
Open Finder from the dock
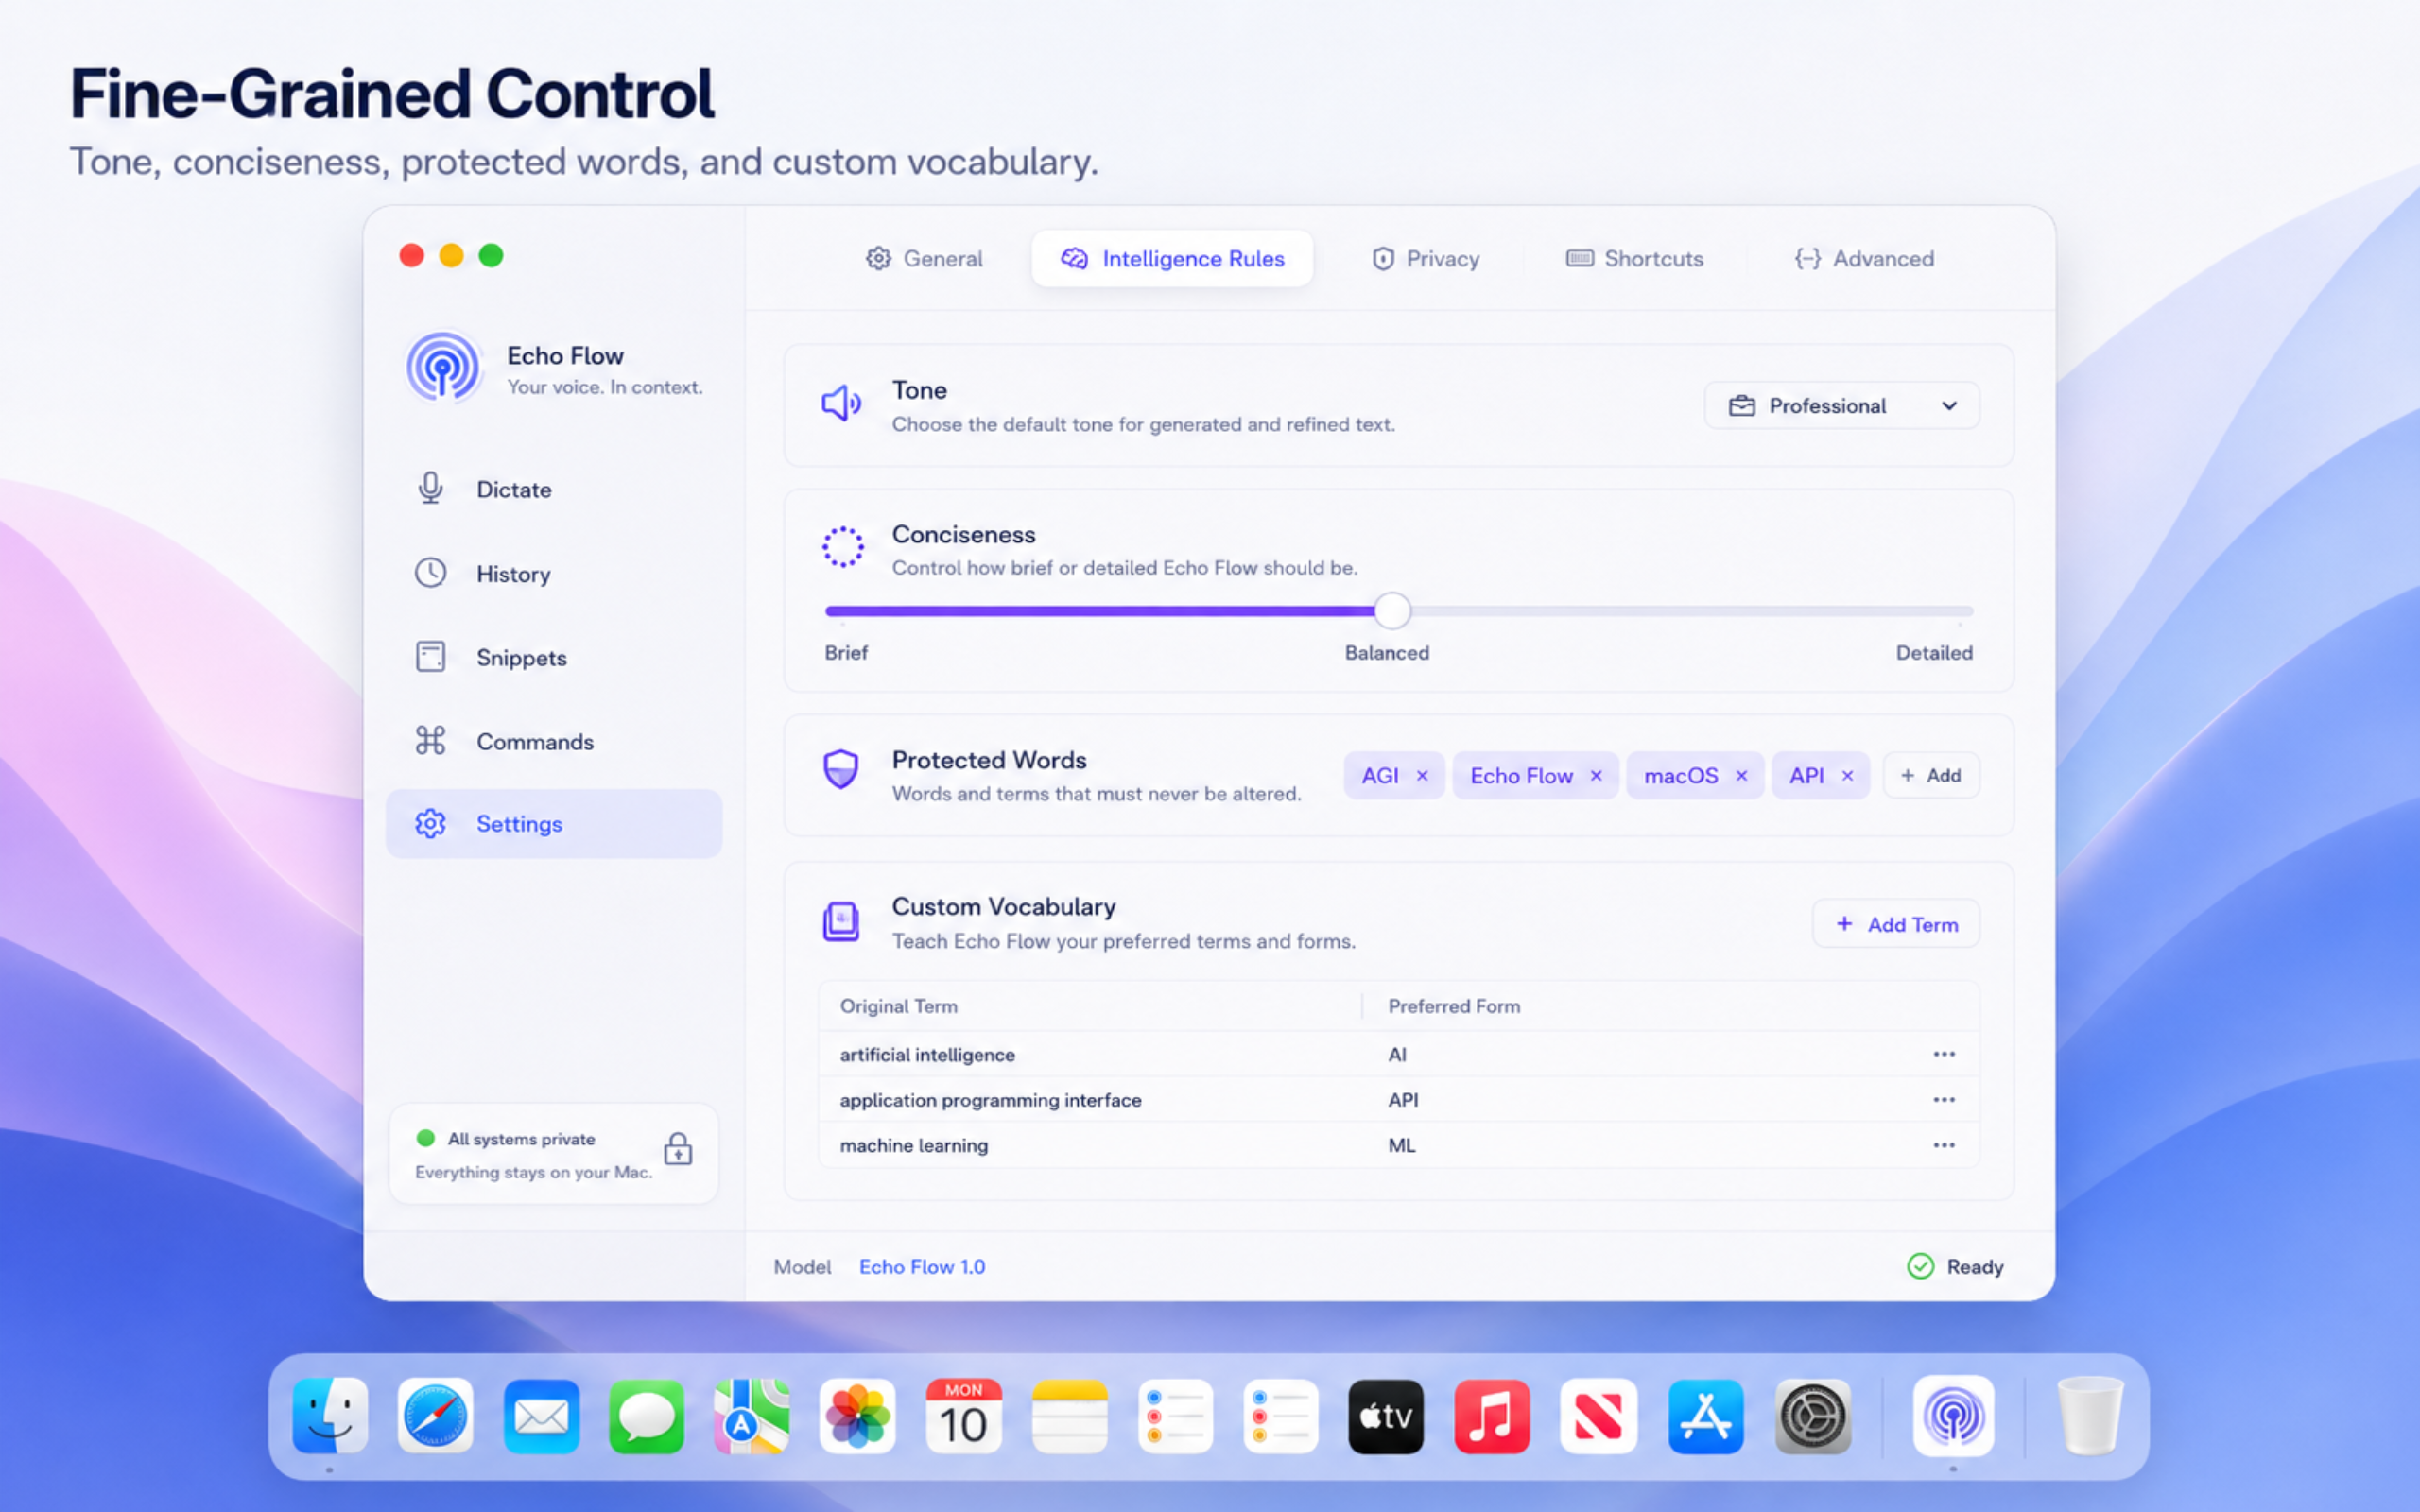pos(330,1416)
